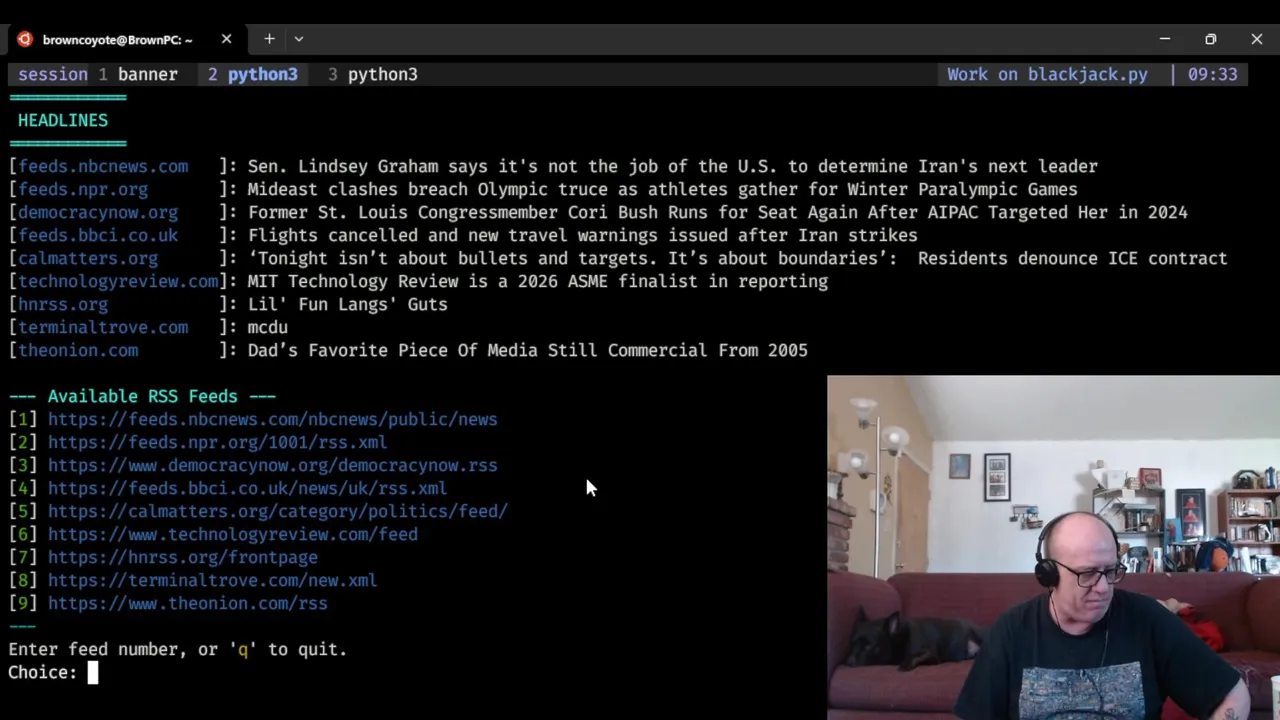Select the browncoyote@BrownPC tab title
1280x720 pixels.
point(117,40)
